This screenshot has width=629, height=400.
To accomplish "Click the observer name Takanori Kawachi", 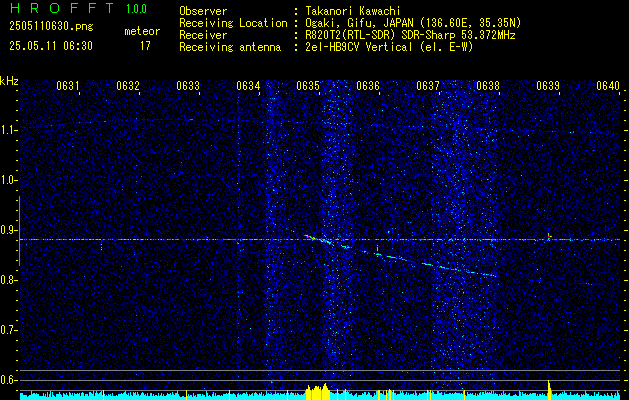I will point(353,11).
